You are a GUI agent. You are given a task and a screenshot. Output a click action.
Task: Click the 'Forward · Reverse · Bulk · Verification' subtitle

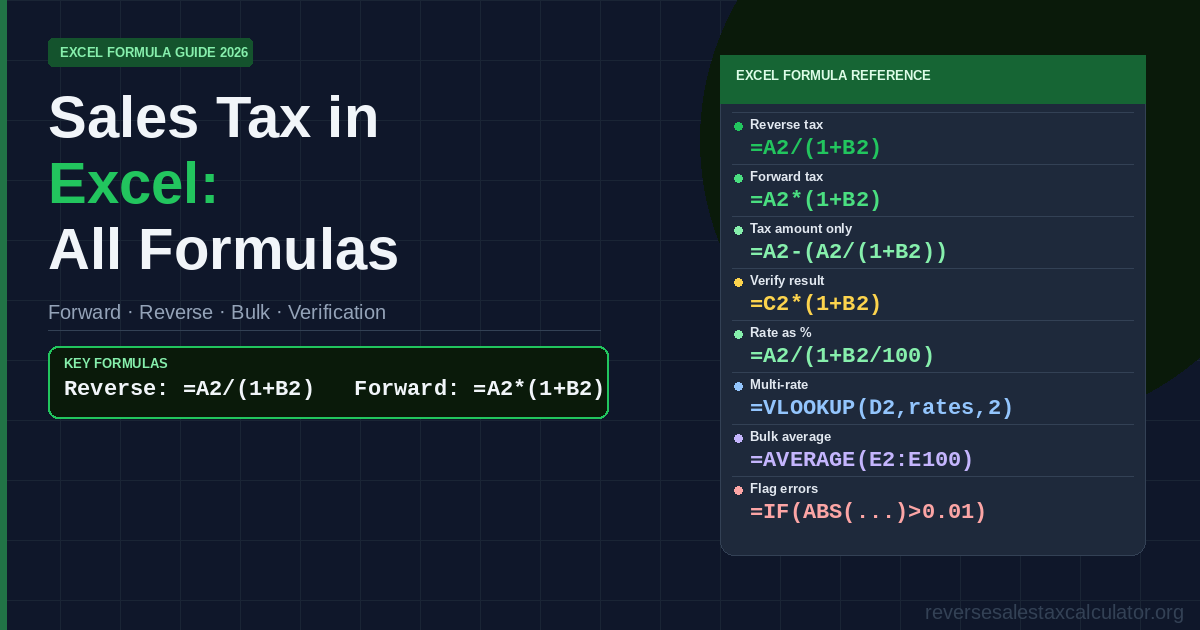217,312
